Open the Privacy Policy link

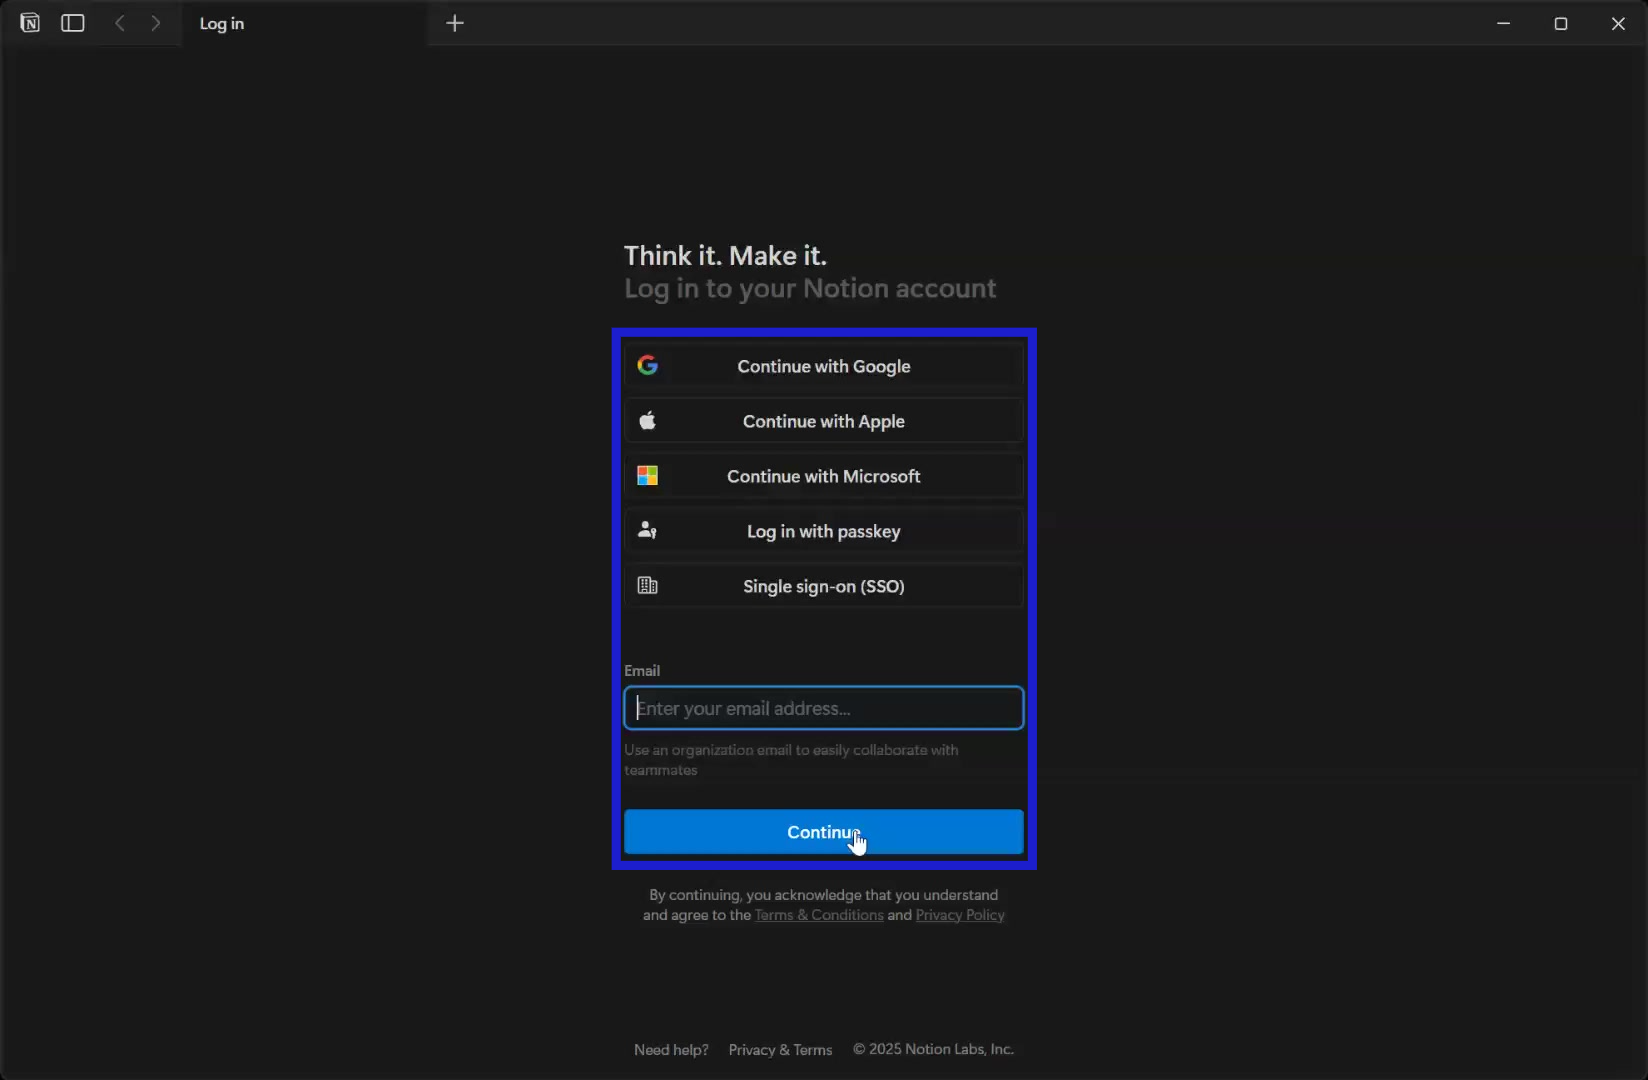point(960,915)
